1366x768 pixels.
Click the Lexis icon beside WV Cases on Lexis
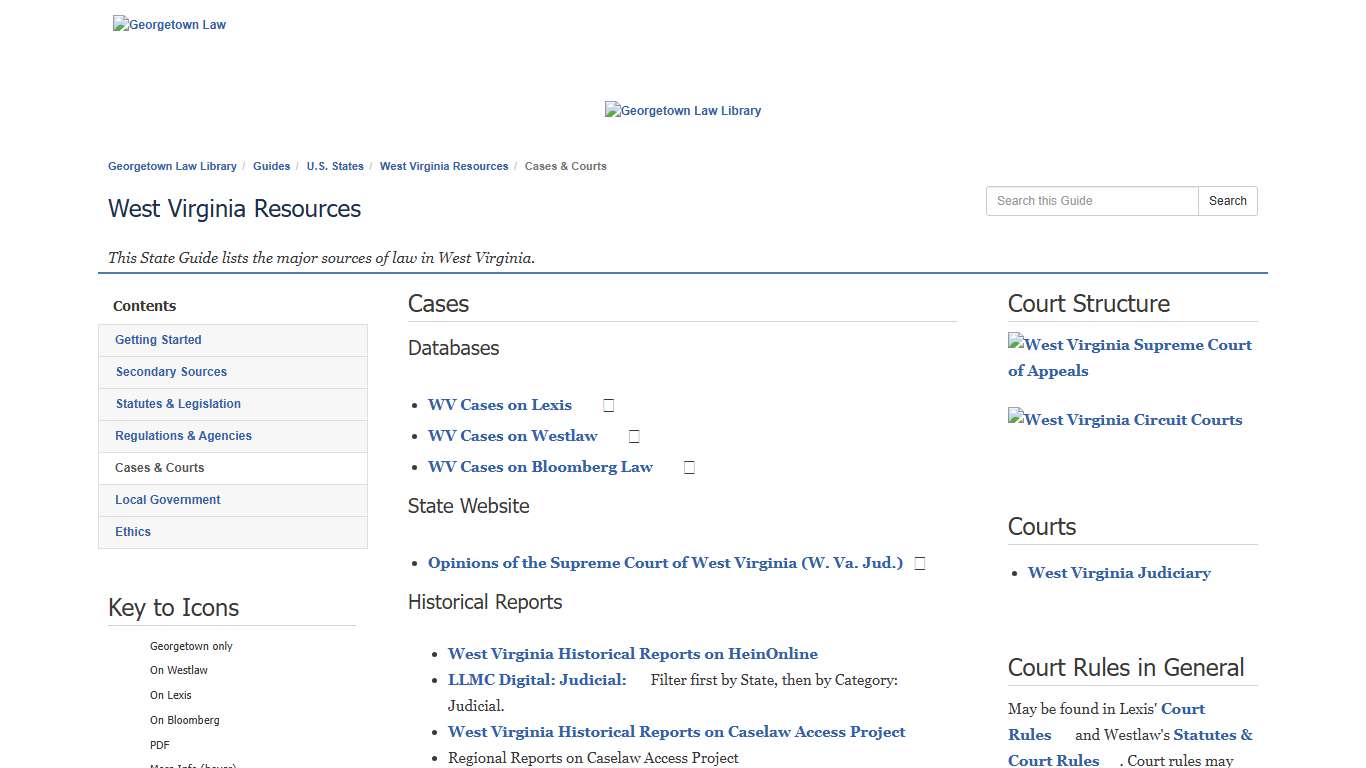(x=608, y=405)
